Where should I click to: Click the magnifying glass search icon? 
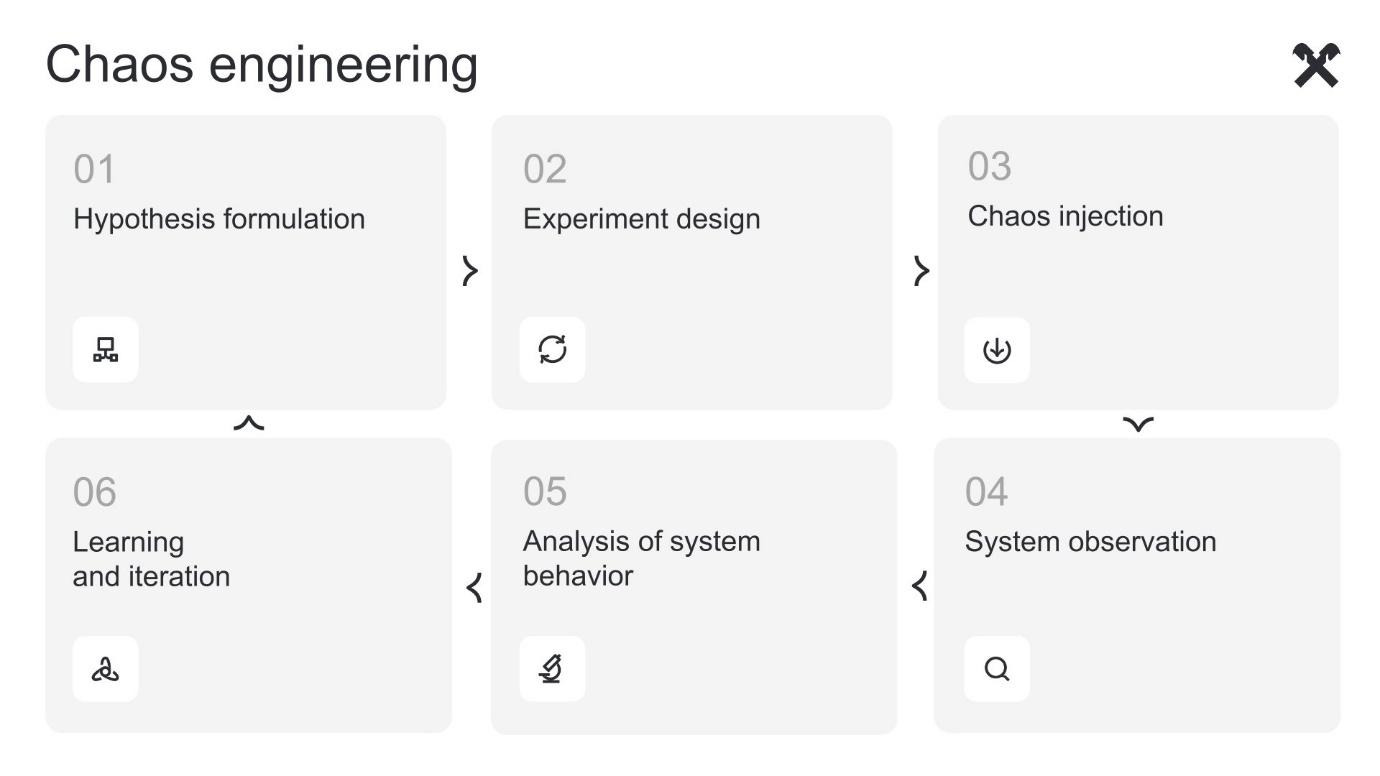pos(997,669)
